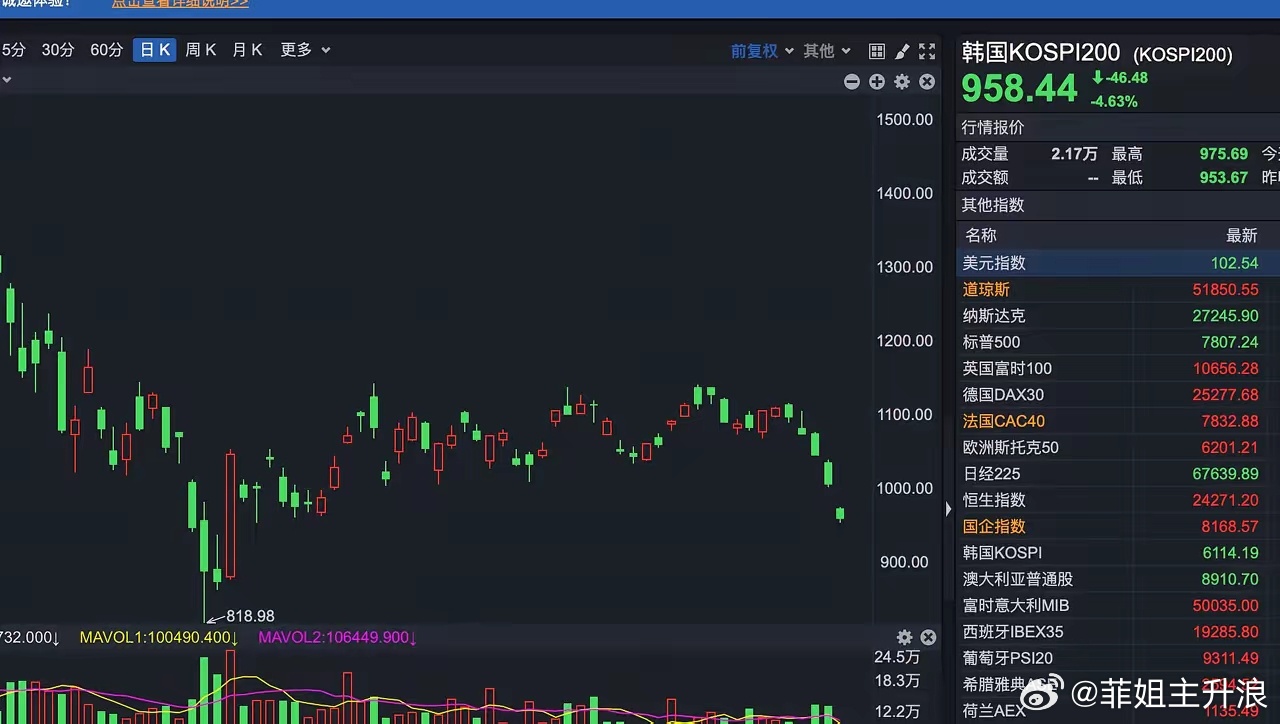1280x724 pixels.
Task: Open the 纳斯达克 index row
Action: (1118, 316)
